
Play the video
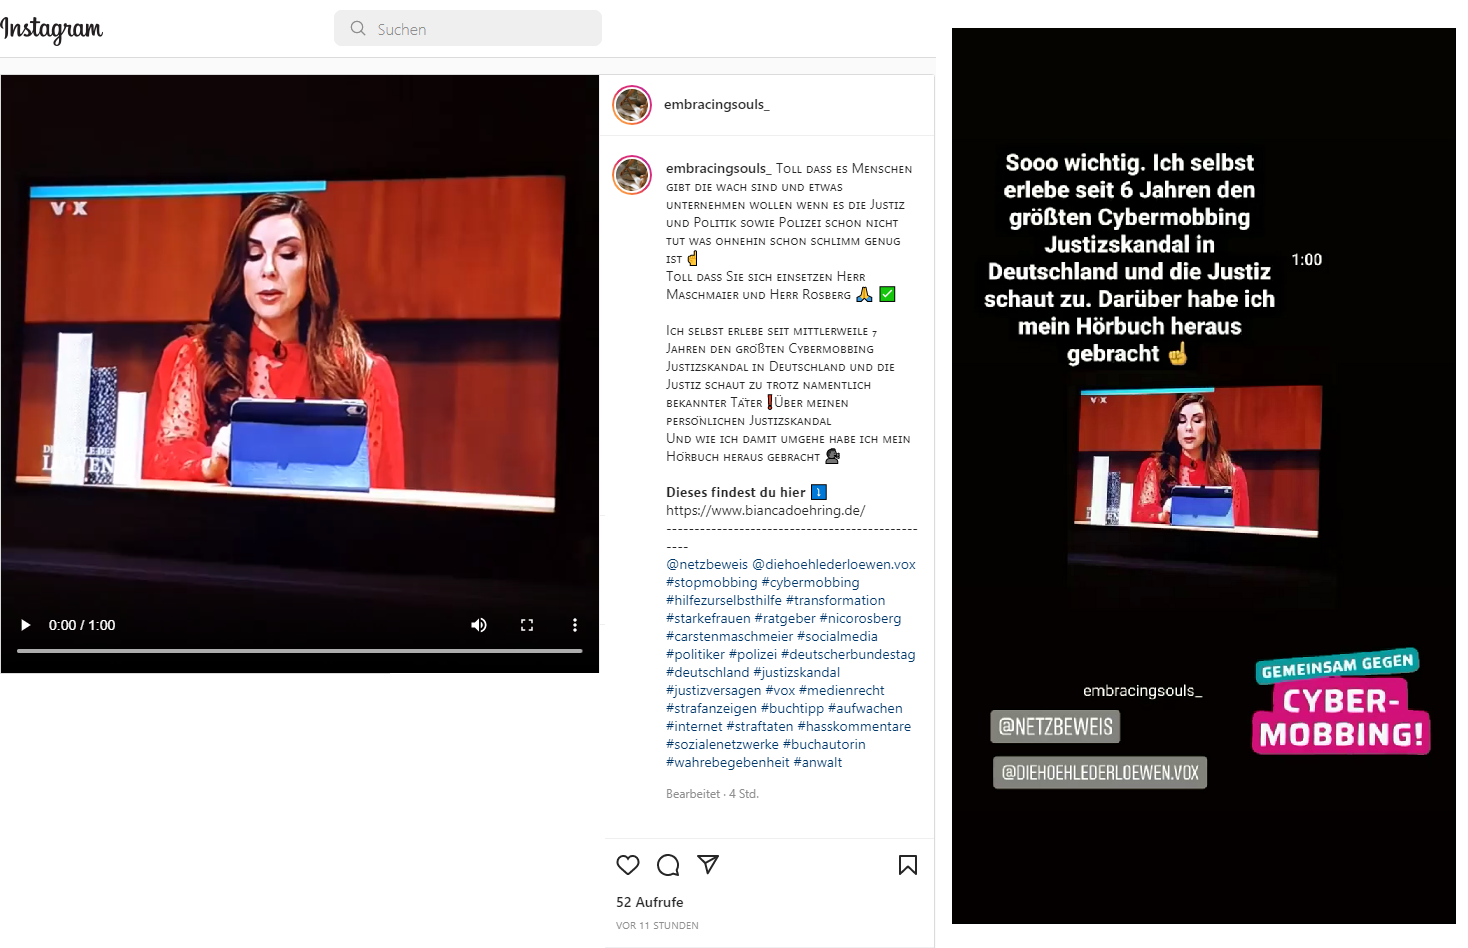[x=26, y=625]
